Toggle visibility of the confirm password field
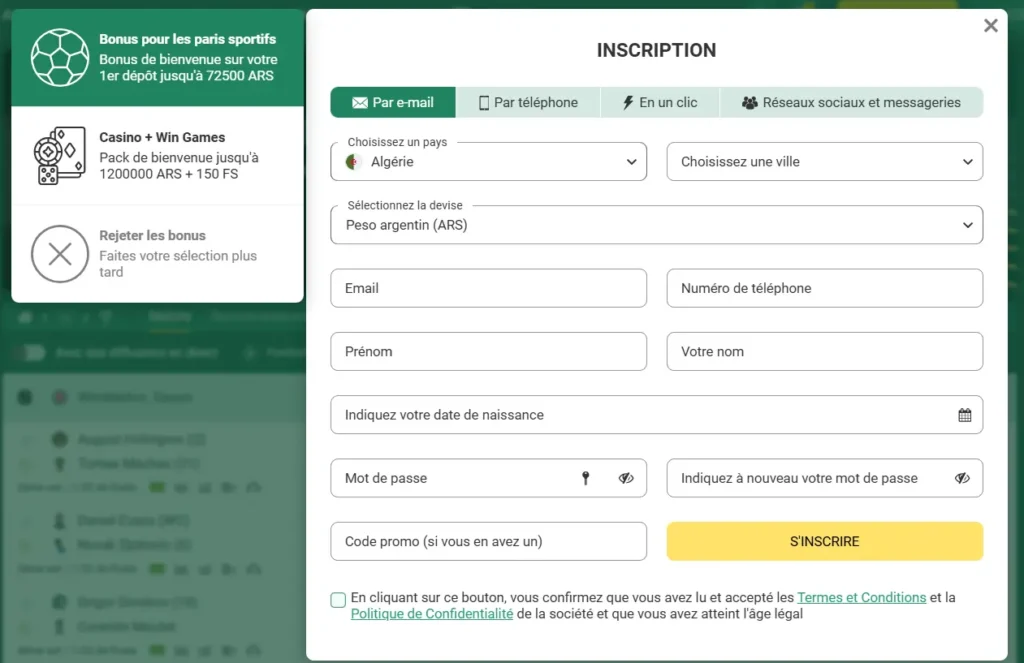 coord(962,478)
